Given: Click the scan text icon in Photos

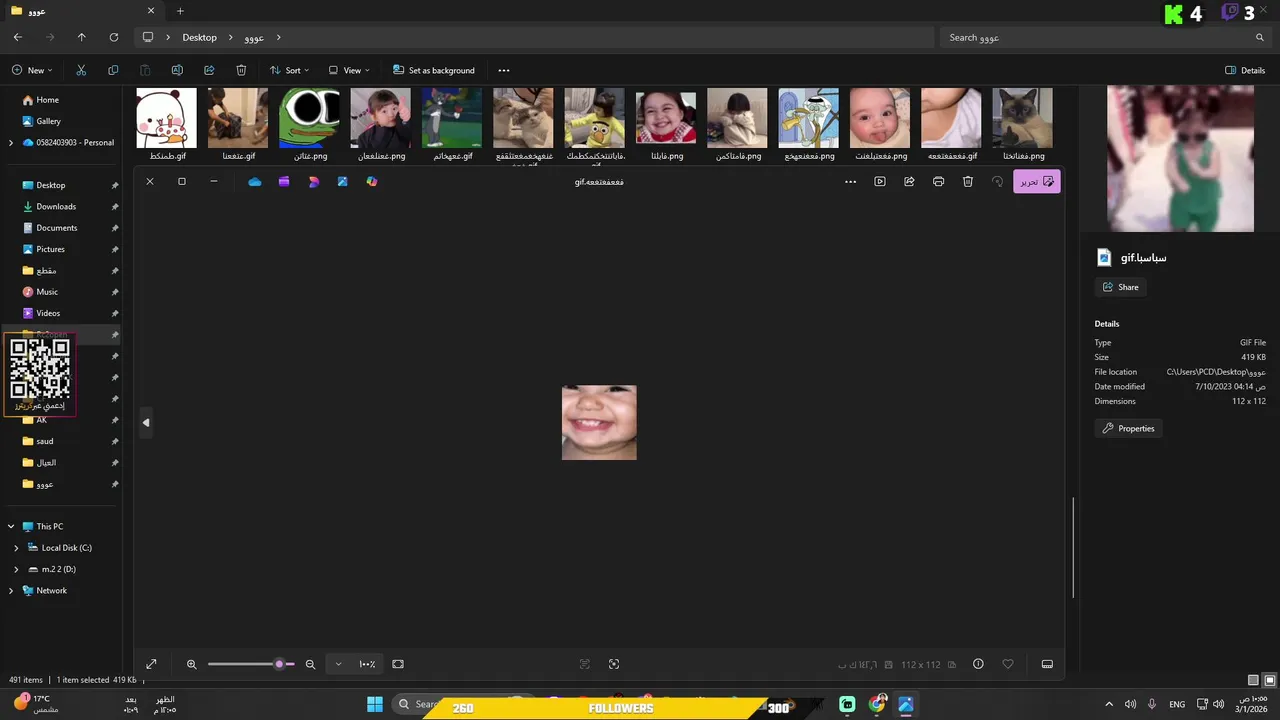Looking at the screenshot, I should [x=585, y=664].
